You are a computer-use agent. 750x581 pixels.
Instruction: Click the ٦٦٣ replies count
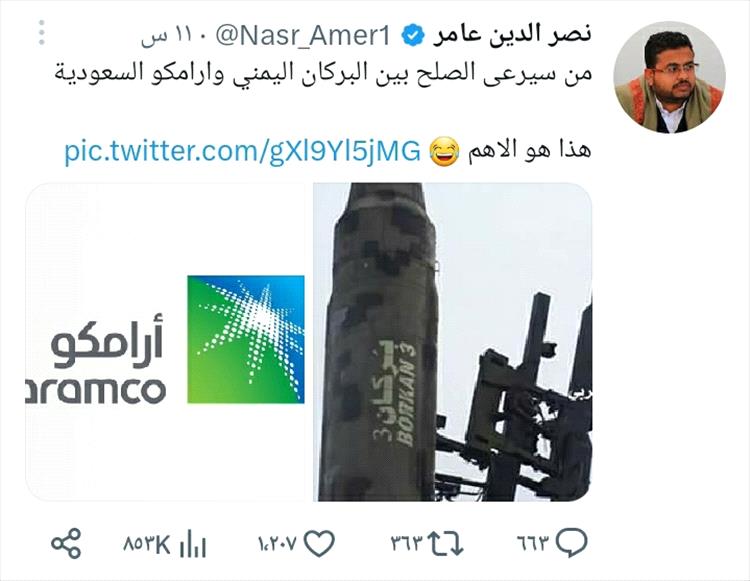[x=534, y=544]
